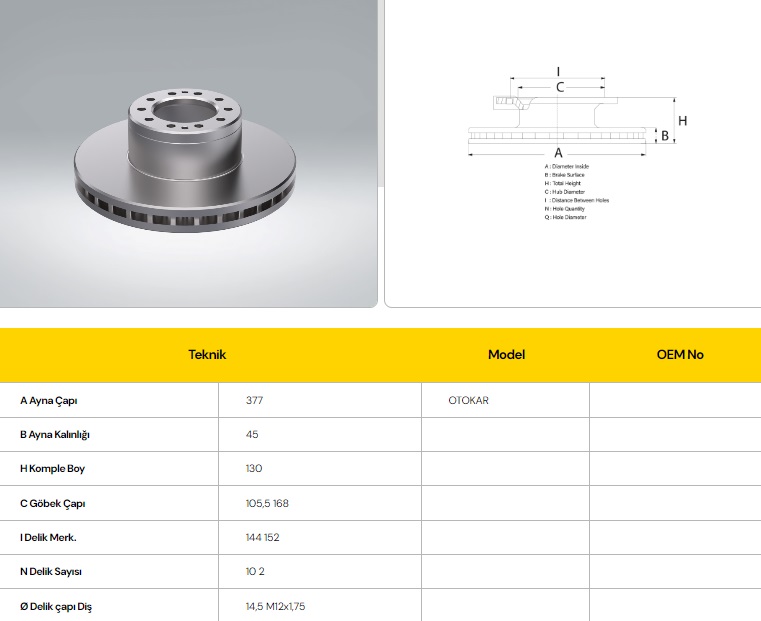Screen dimensions: 761x621
Task: Select the Teknik column header
Action: 207,355
